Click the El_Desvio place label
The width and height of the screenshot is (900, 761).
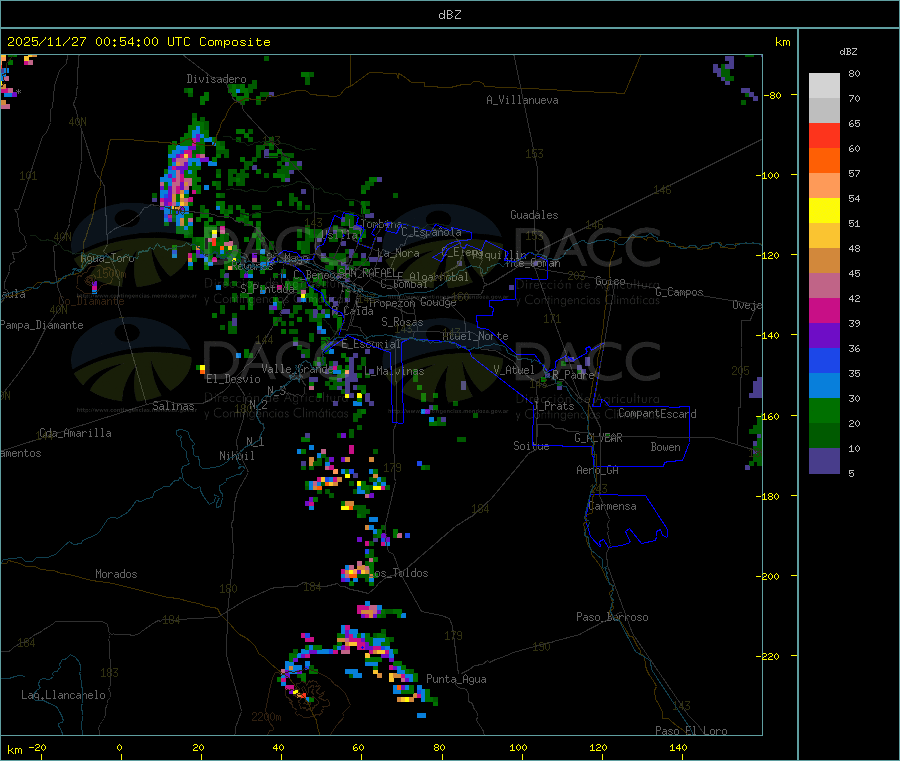tap(234, 379)
